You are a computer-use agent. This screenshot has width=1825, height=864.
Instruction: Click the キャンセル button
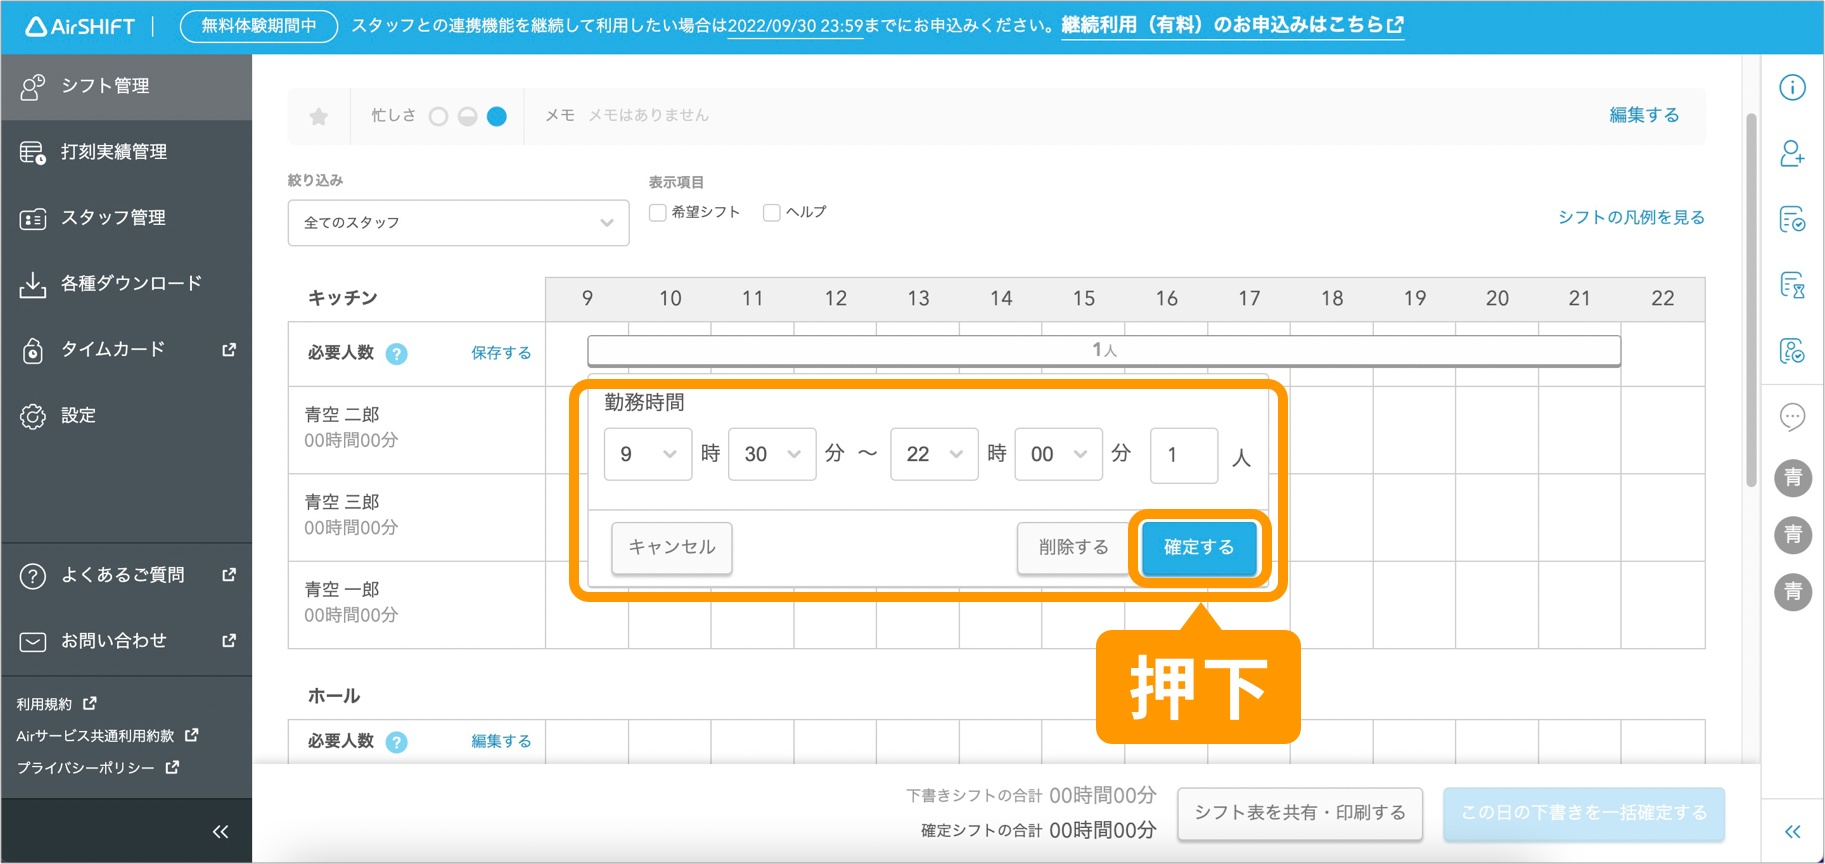point(671,548)
